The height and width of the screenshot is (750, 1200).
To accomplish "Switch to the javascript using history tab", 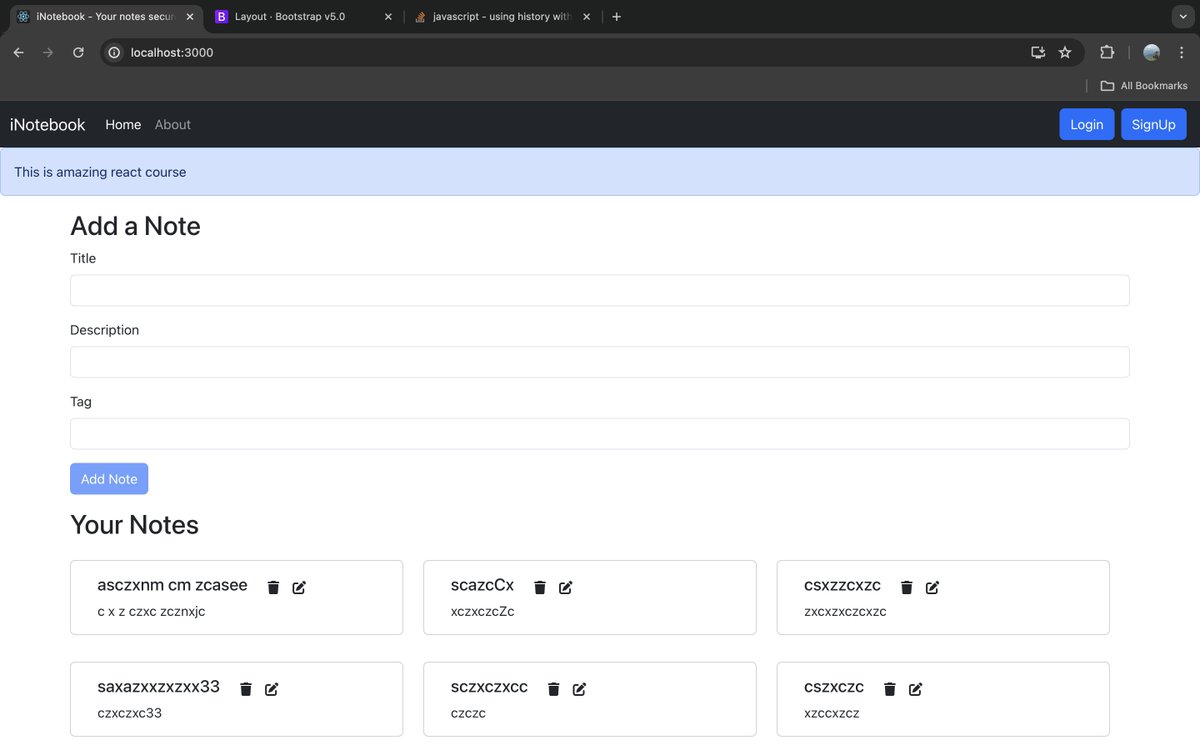I will tap(503, 17).
